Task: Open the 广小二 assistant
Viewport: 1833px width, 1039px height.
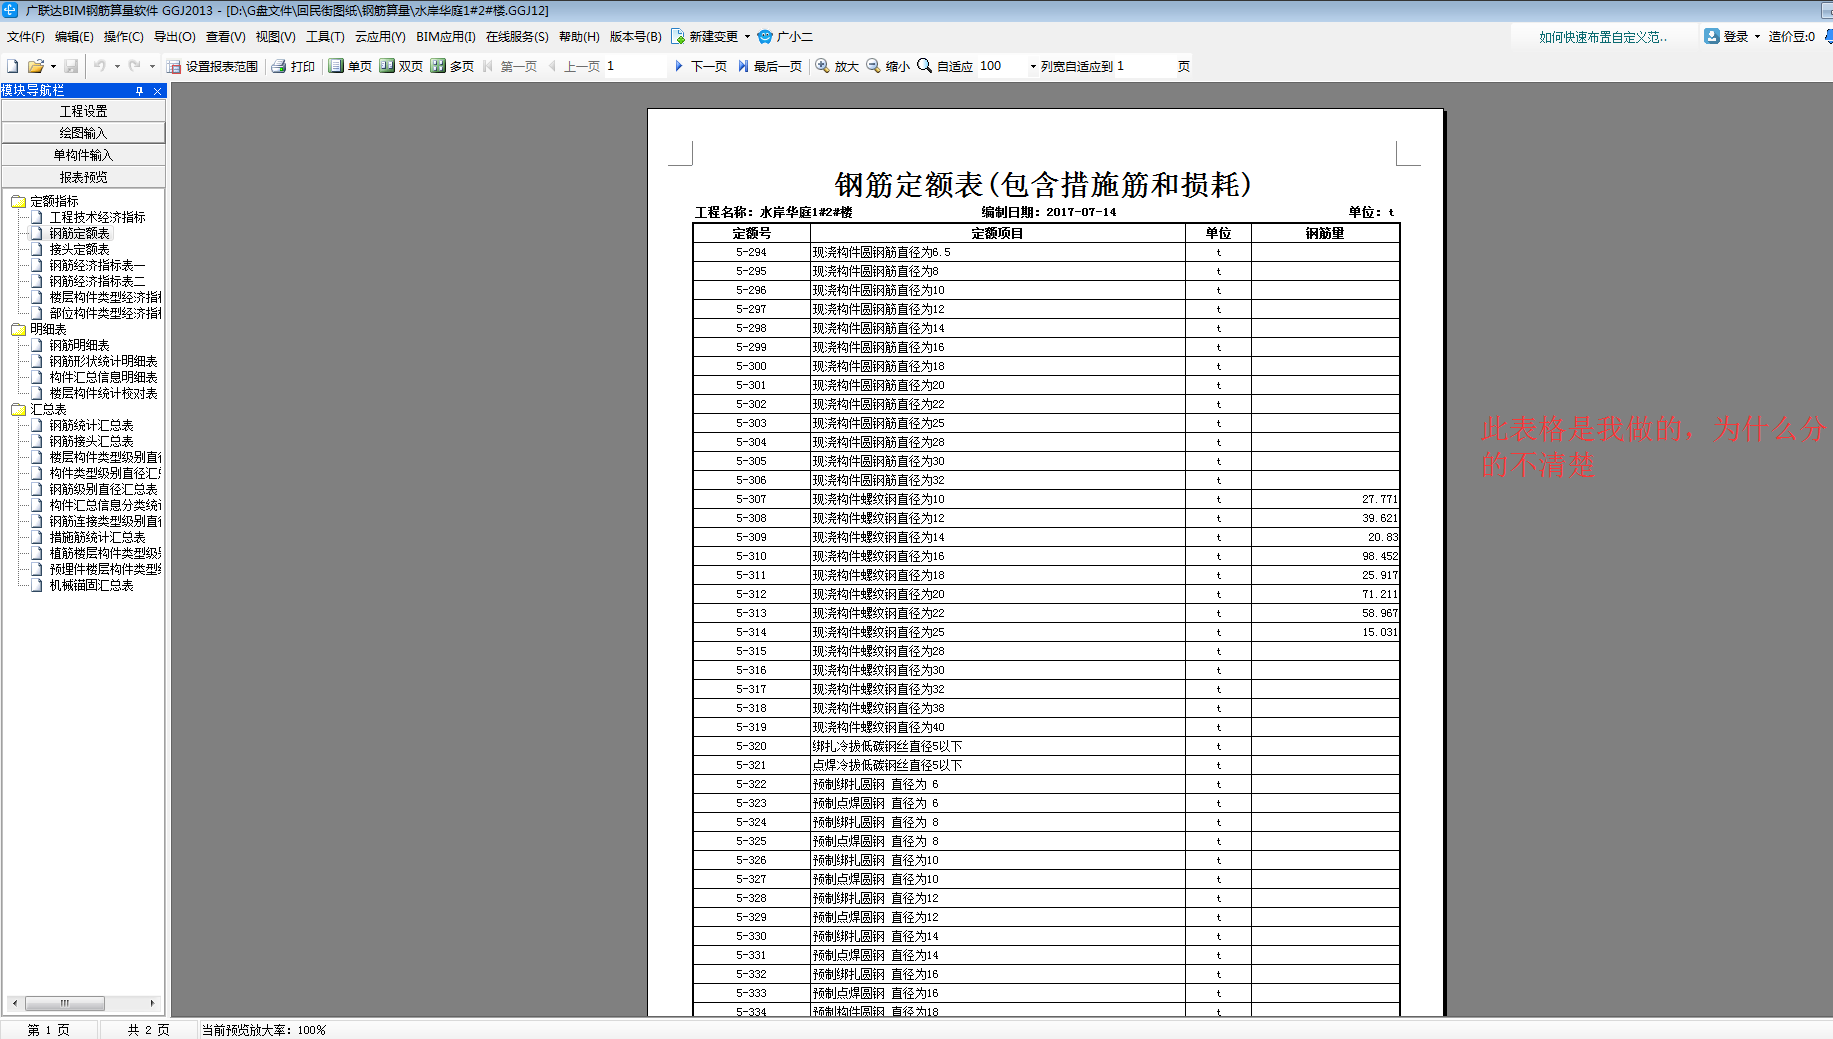Action: point(785,37)
